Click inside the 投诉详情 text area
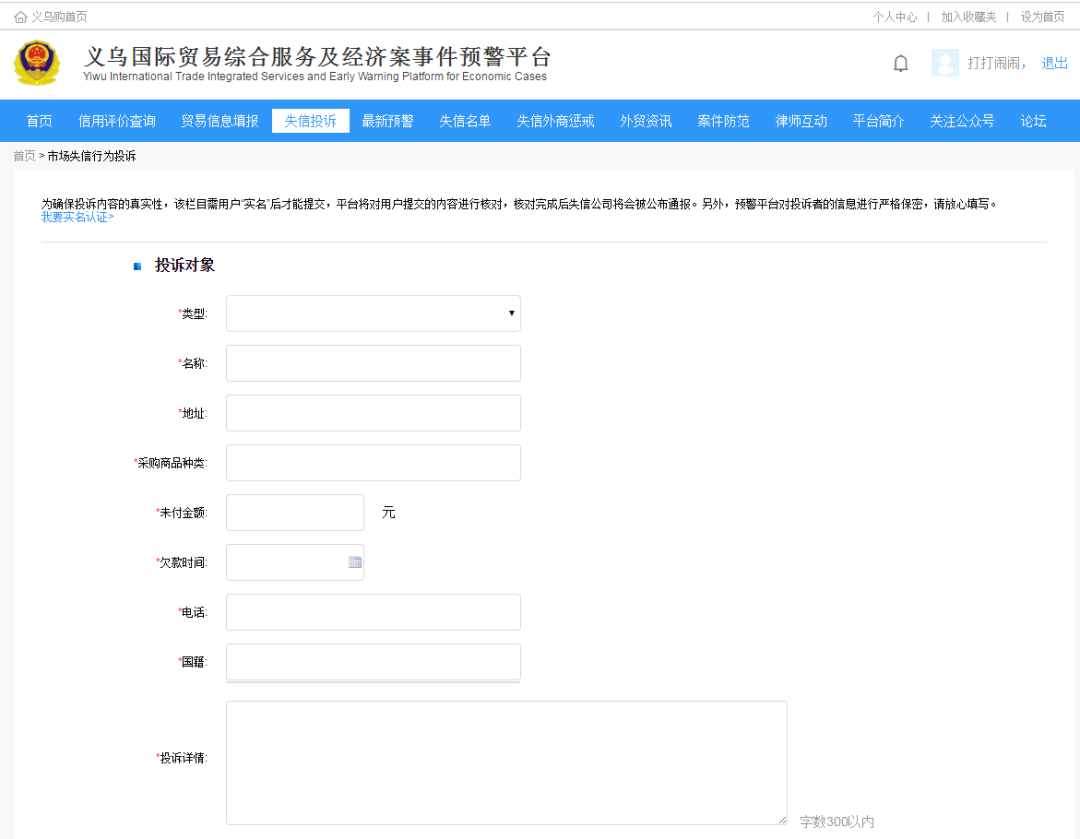The height and width of the screenshot is (839, 1080). tap(506, 762)
